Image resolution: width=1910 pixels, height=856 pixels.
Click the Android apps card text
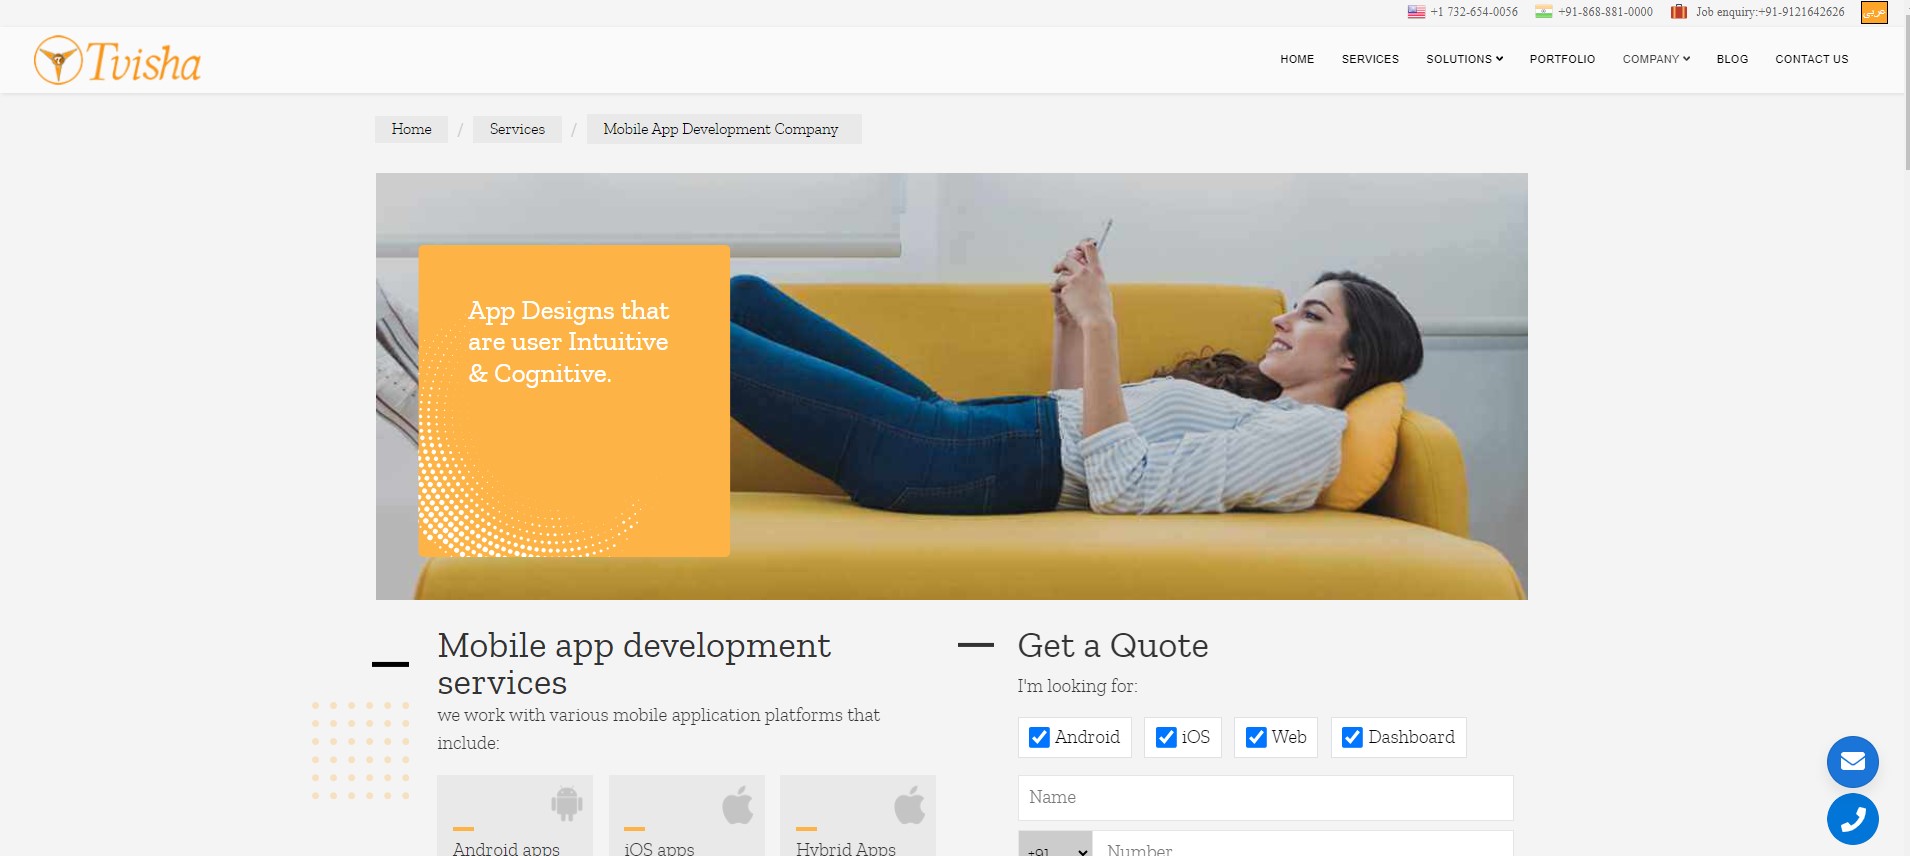[506, 848]
